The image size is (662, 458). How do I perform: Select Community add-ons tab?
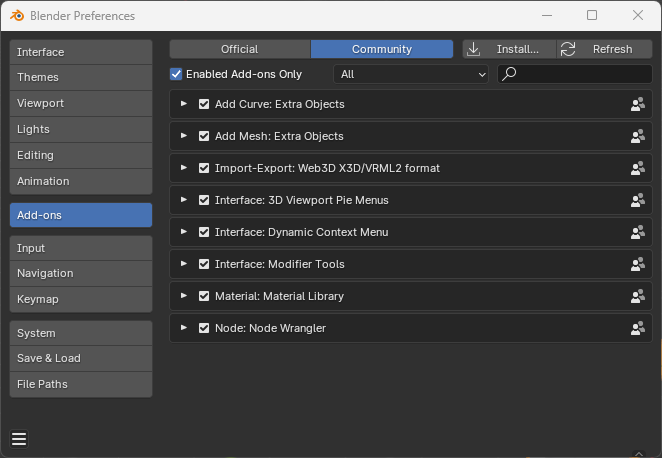click(382, 49)
